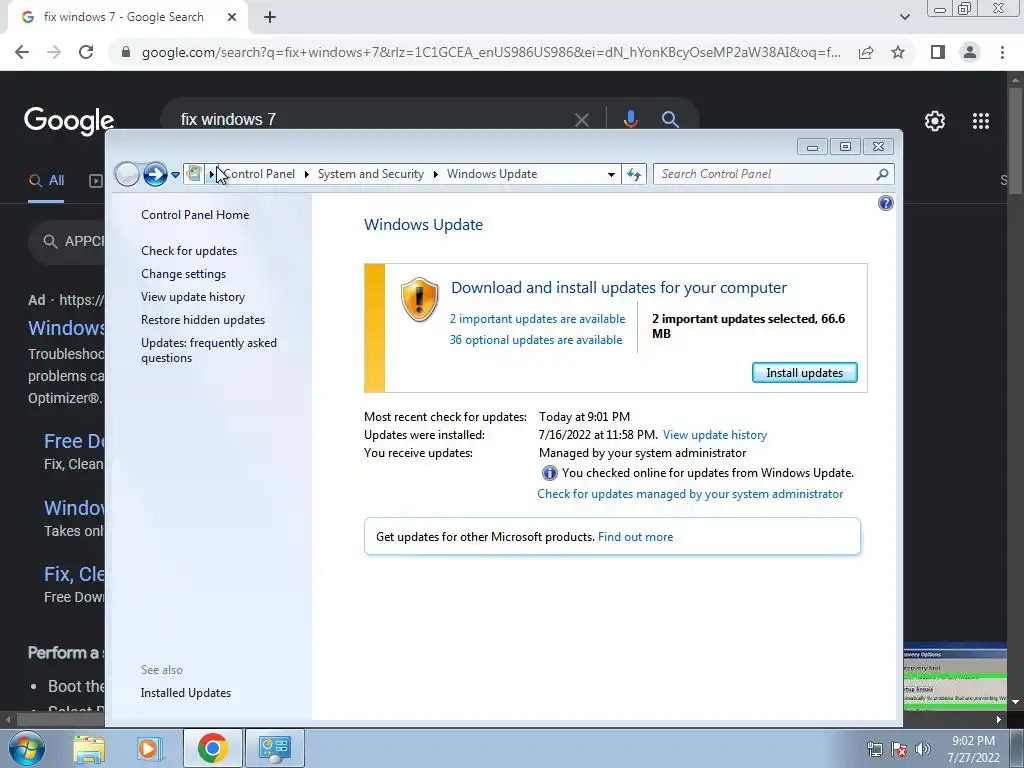The height and width of the screenshot is (768, 1024).
Task: Reload the Chrome page
Action: [86, 52]
